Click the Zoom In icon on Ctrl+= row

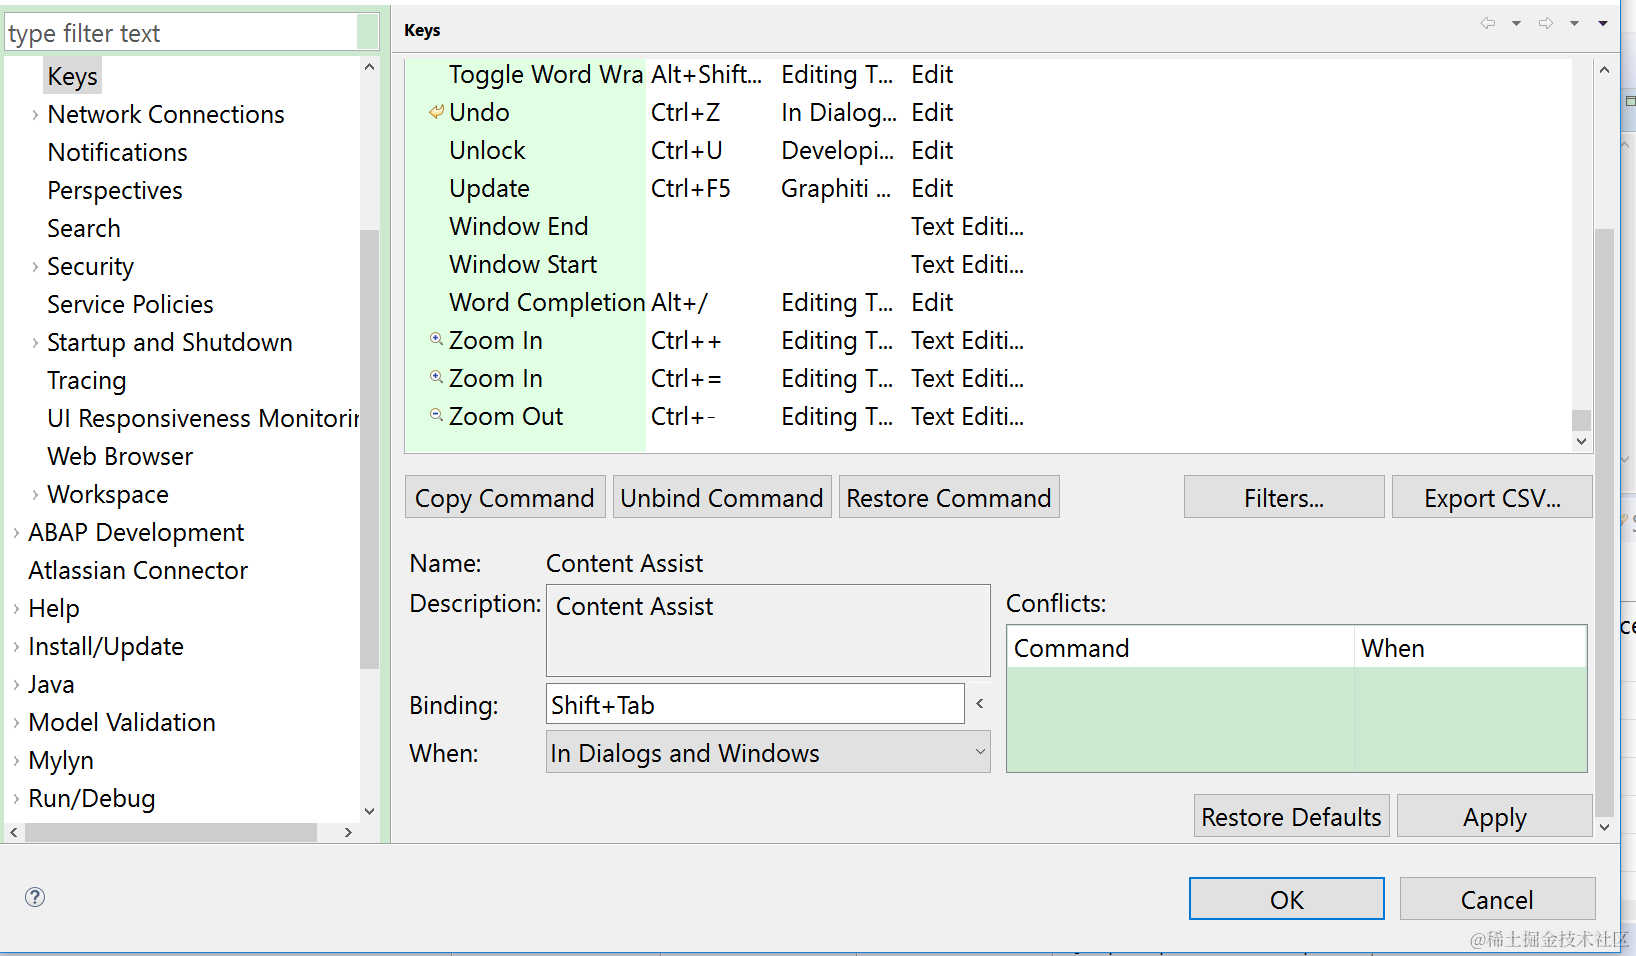tap(436, 377)
